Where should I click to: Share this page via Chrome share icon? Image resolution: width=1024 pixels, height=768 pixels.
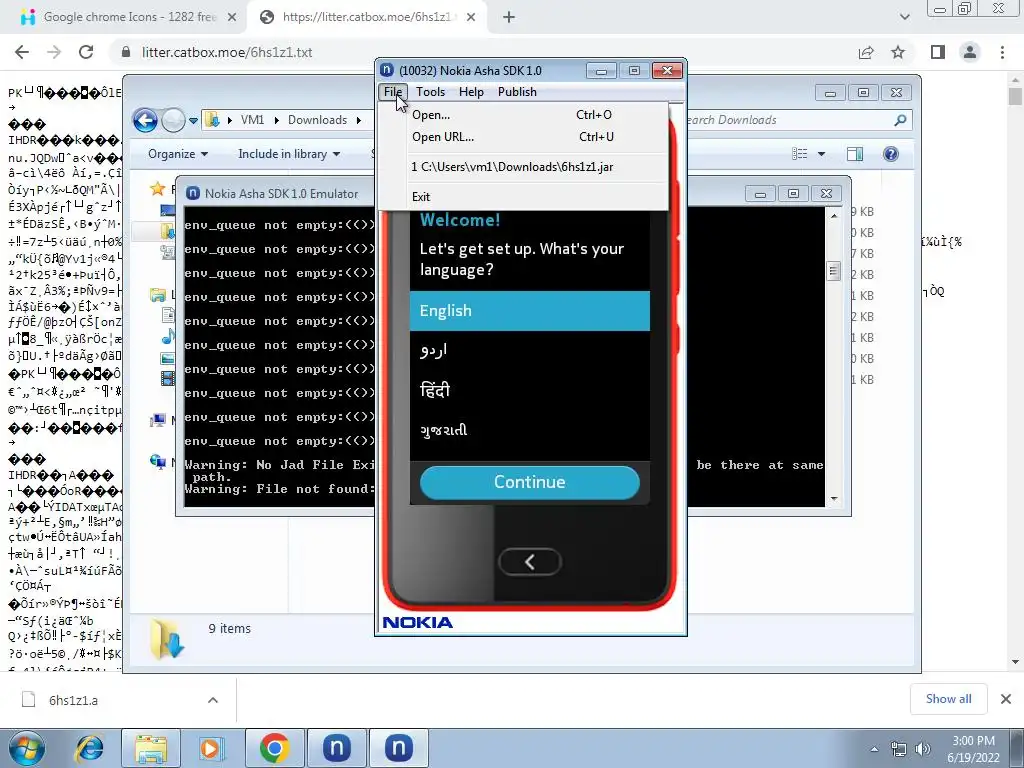coord(866,52)
